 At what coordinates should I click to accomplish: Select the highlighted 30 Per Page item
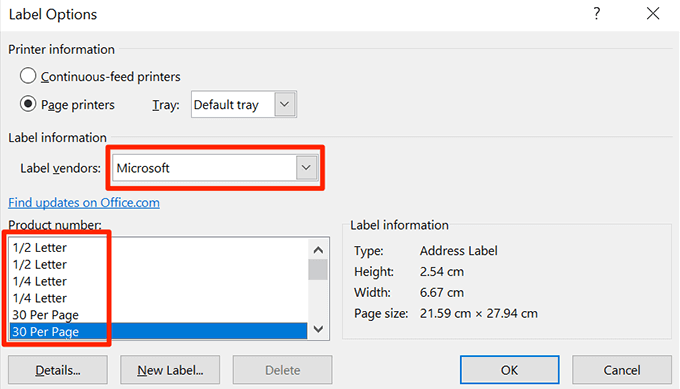pyautogui.click(x=158, y=331)
